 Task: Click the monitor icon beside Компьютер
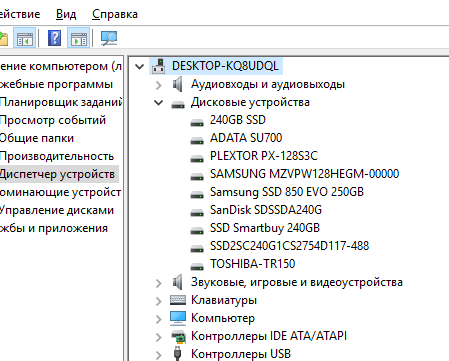click(x=178, y=318)
